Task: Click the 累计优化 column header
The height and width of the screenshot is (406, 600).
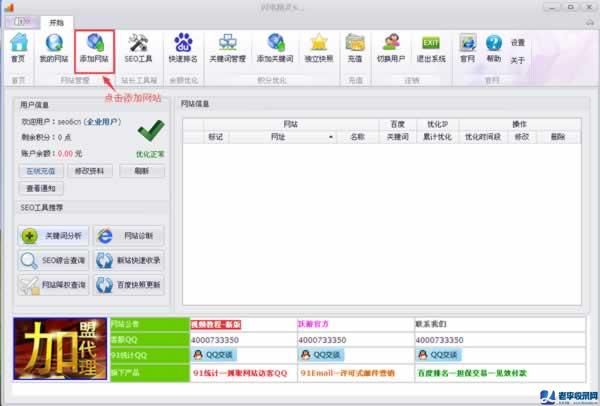Action: pos(437,137)
